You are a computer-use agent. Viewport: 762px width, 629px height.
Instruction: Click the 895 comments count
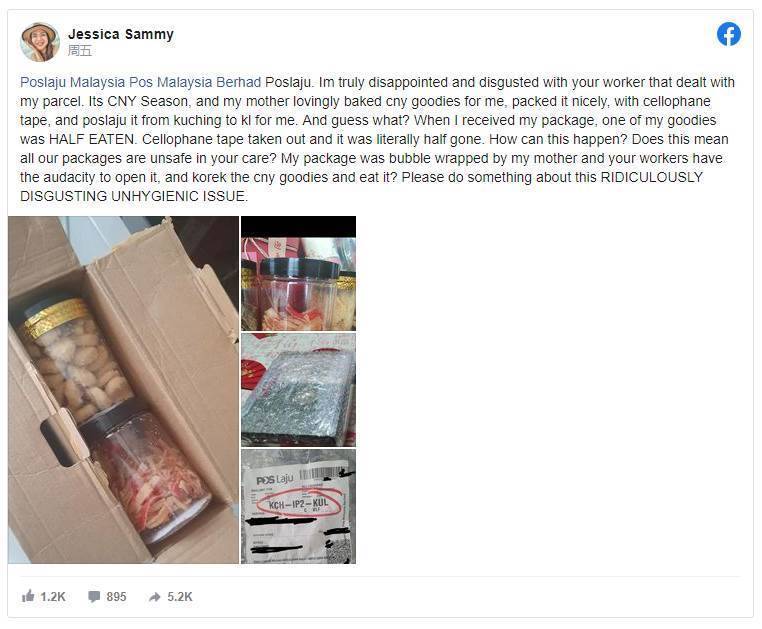click(116, 596)
